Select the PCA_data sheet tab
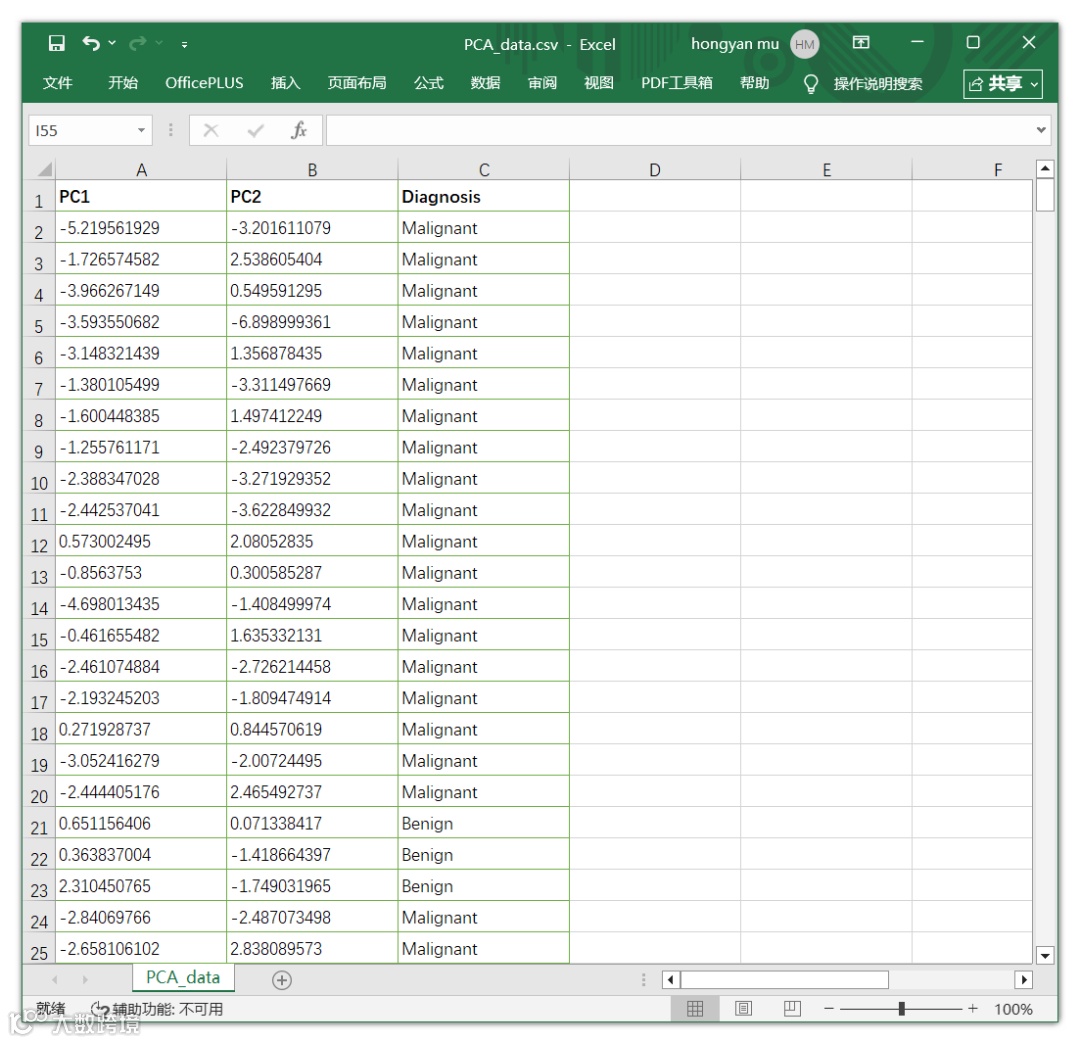Viewport: 1080px width, 1043px height. 183,978
